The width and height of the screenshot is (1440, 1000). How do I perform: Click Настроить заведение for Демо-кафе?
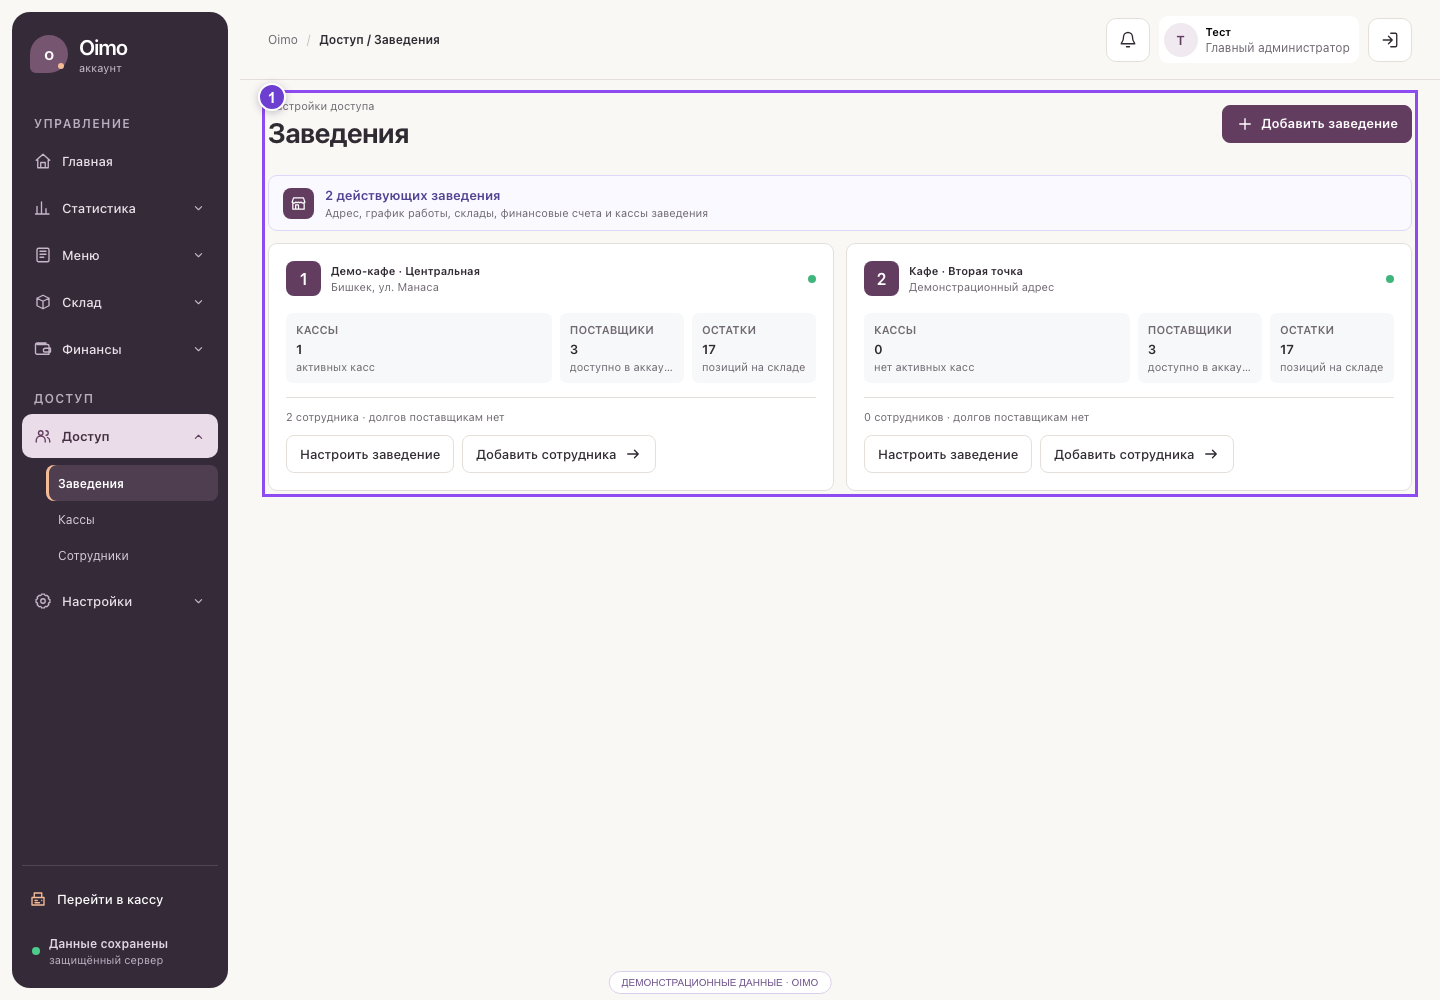(x=370, y=454)
